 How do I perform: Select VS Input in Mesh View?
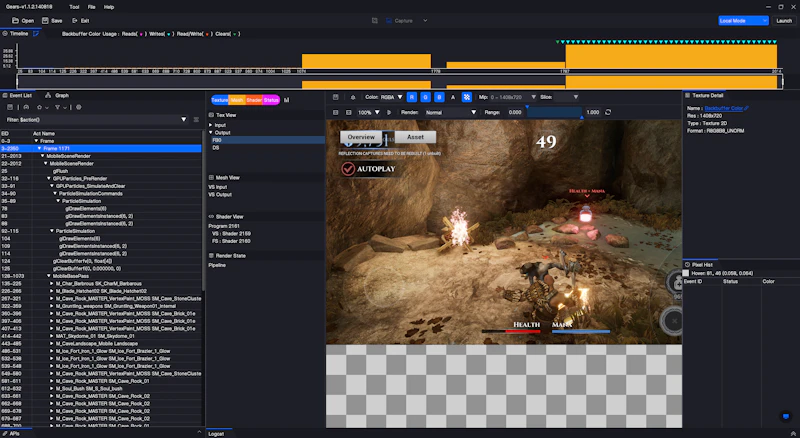(218, 187)
